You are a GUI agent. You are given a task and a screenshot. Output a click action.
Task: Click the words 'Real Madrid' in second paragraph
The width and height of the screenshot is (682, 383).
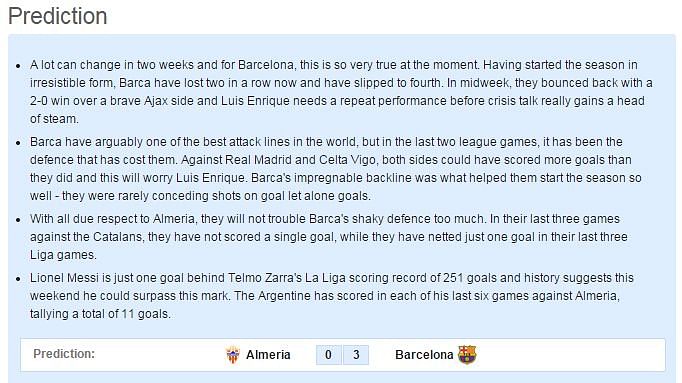pos(258,160)
